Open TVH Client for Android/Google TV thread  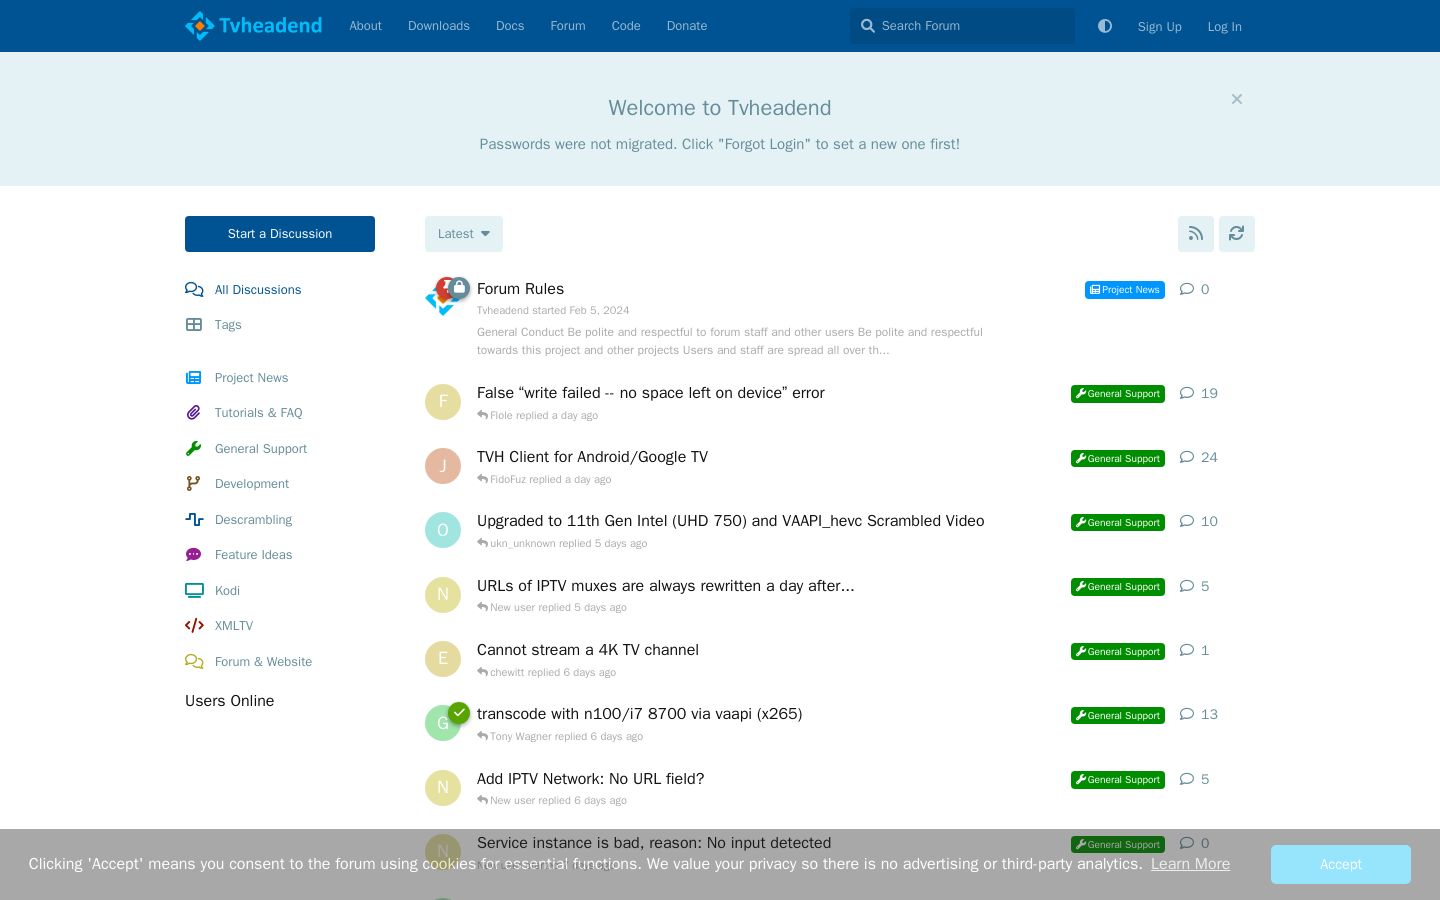[x=592, y=457]
